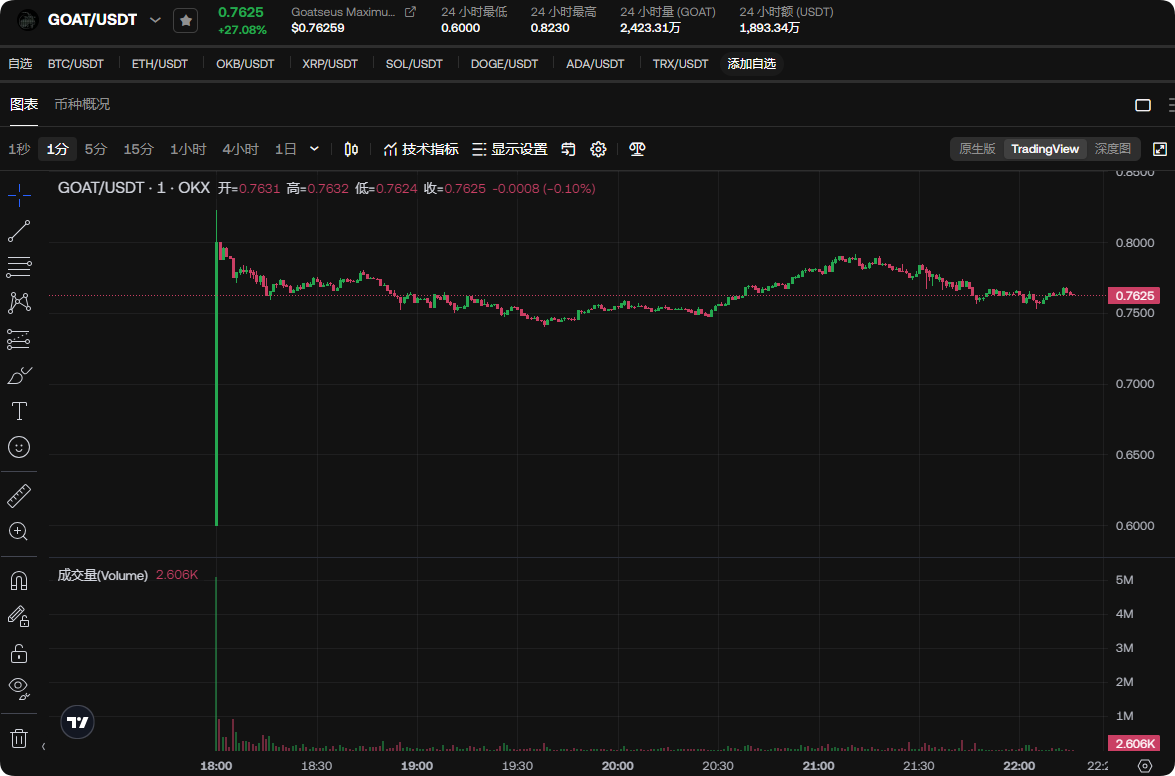1175x776 pixels.
Task: Switch to the 币种概况 tab
Action: point(82,104)
